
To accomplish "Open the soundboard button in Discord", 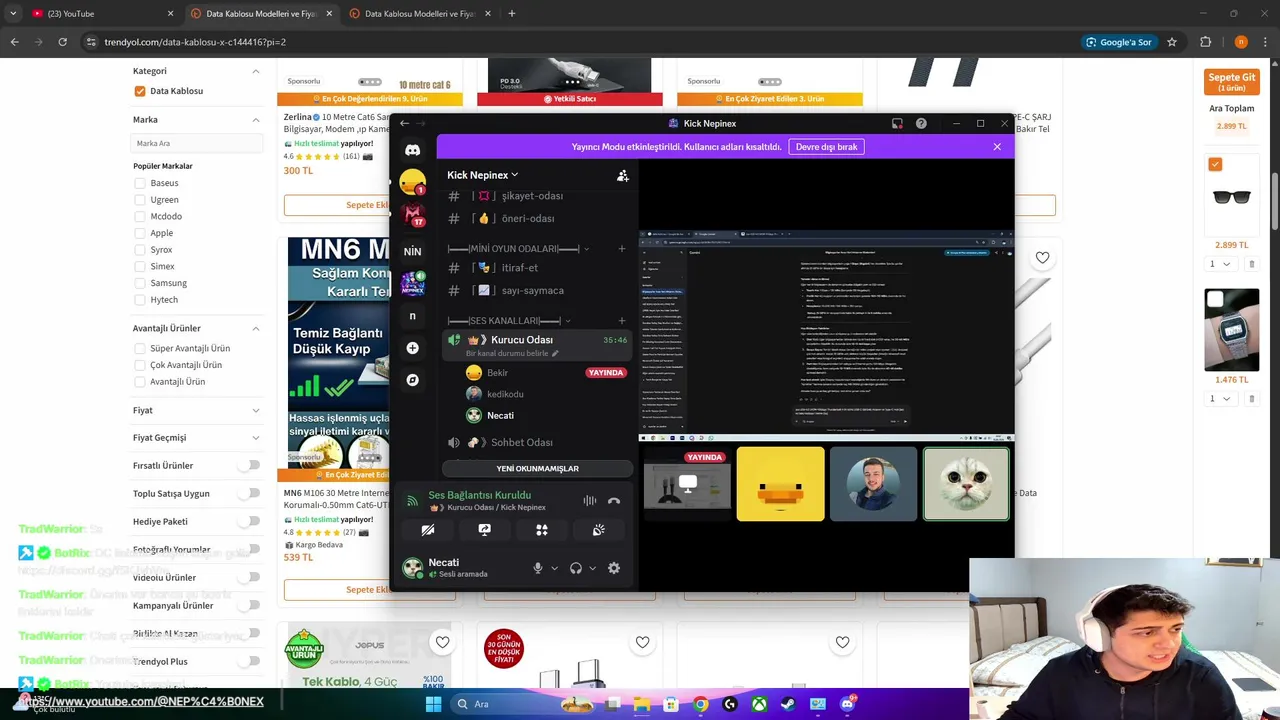I will coord(598,530).
